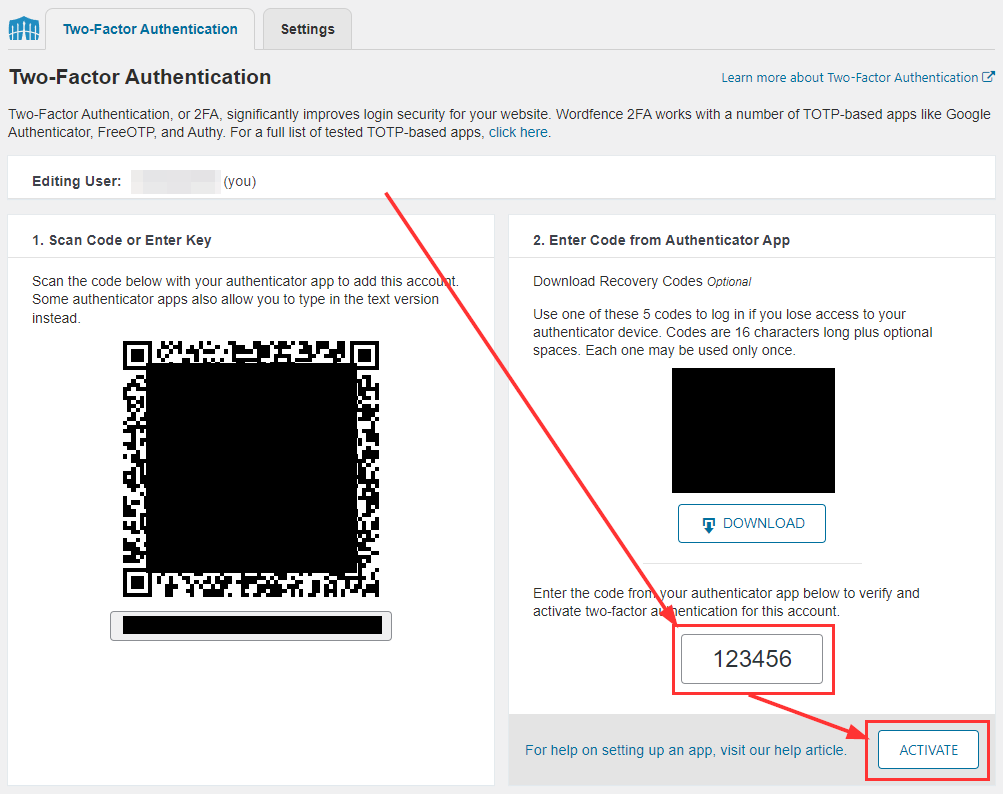Open the help article link for app setup
The width and height of the screenshot is (1003, 794).
pyautogui.click(x=686, y=750)
